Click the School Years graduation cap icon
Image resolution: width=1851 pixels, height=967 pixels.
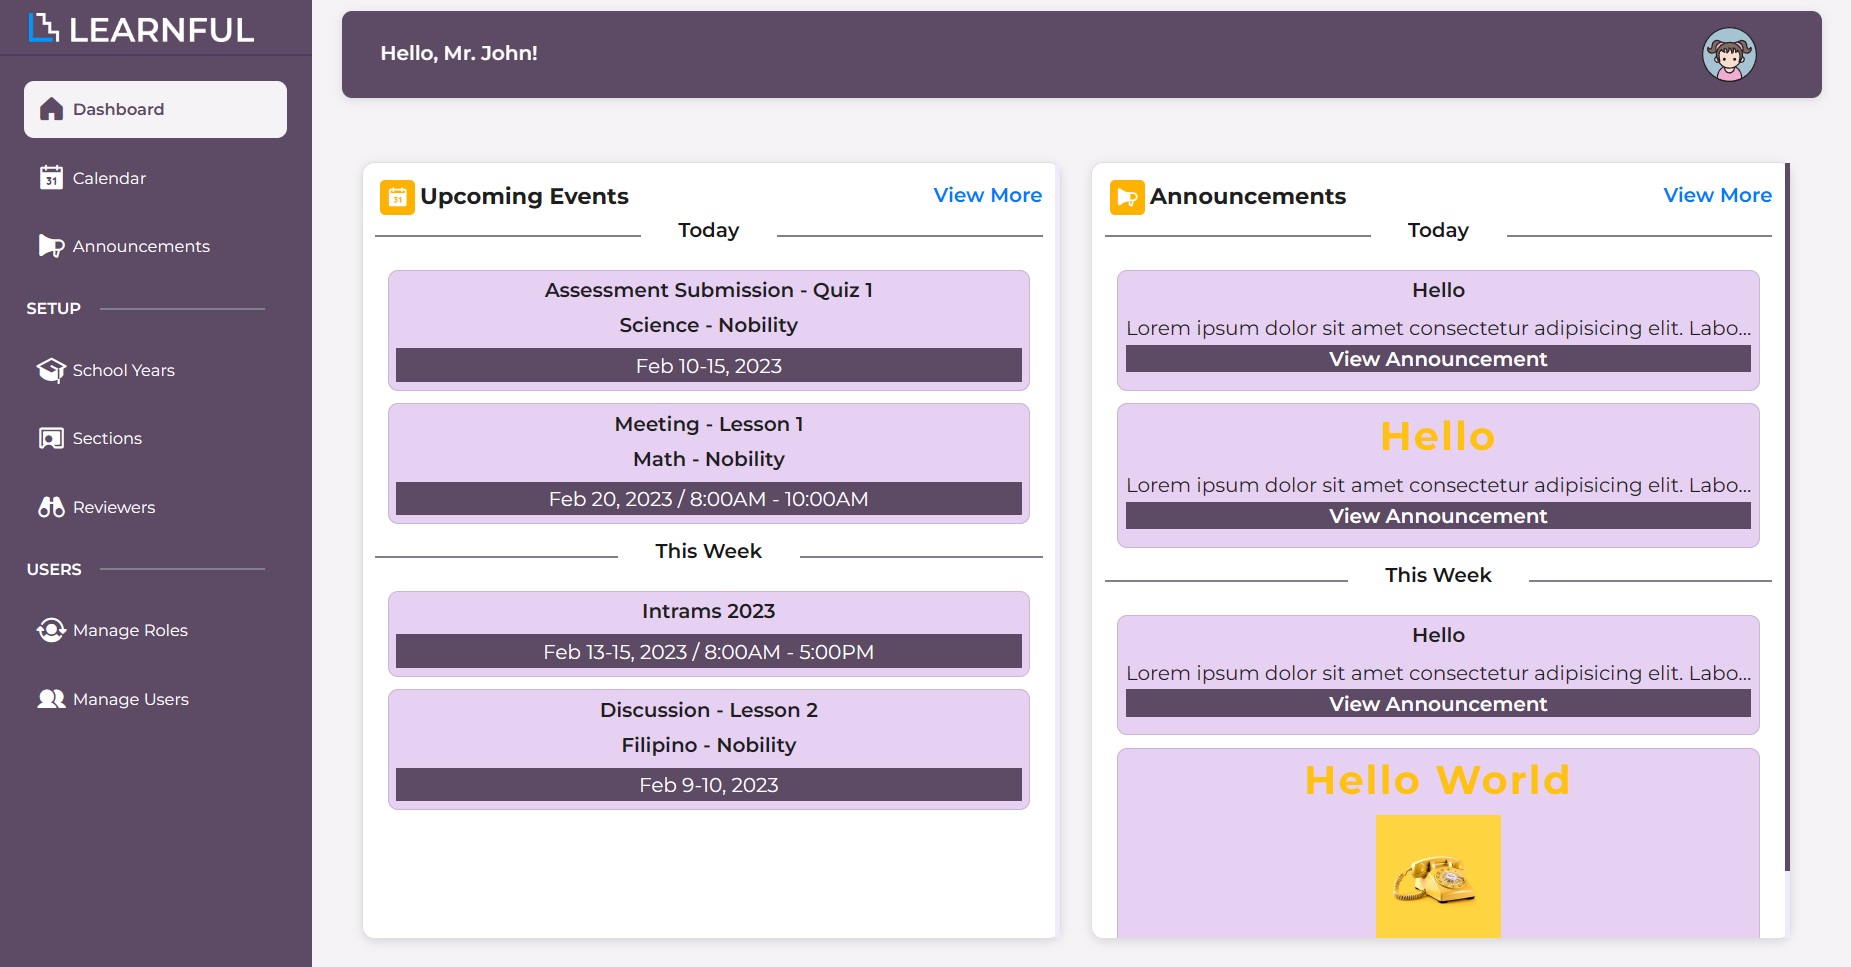(51, 370)
